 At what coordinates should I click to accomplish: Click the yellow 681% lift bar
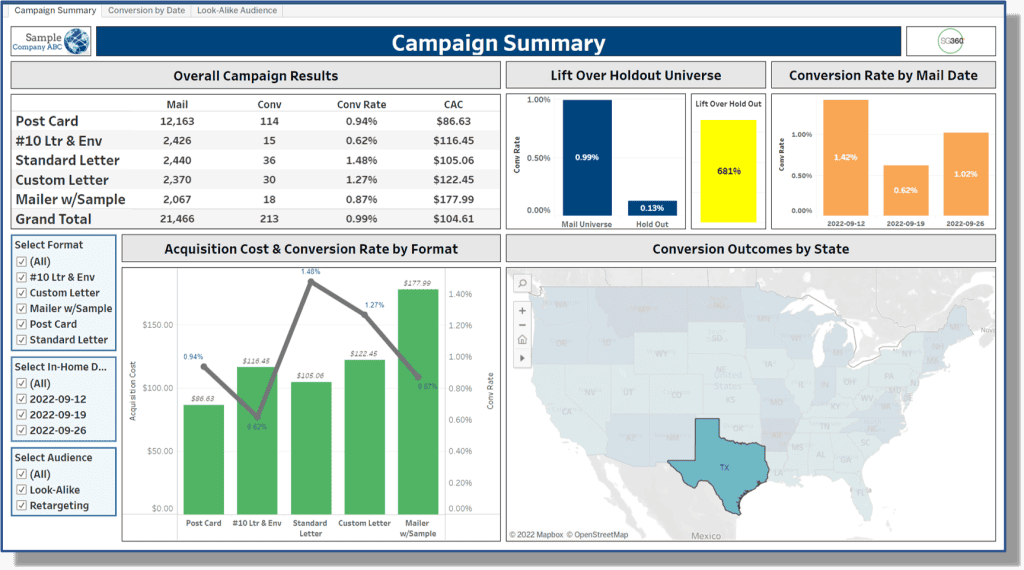(x=728, y=171)
